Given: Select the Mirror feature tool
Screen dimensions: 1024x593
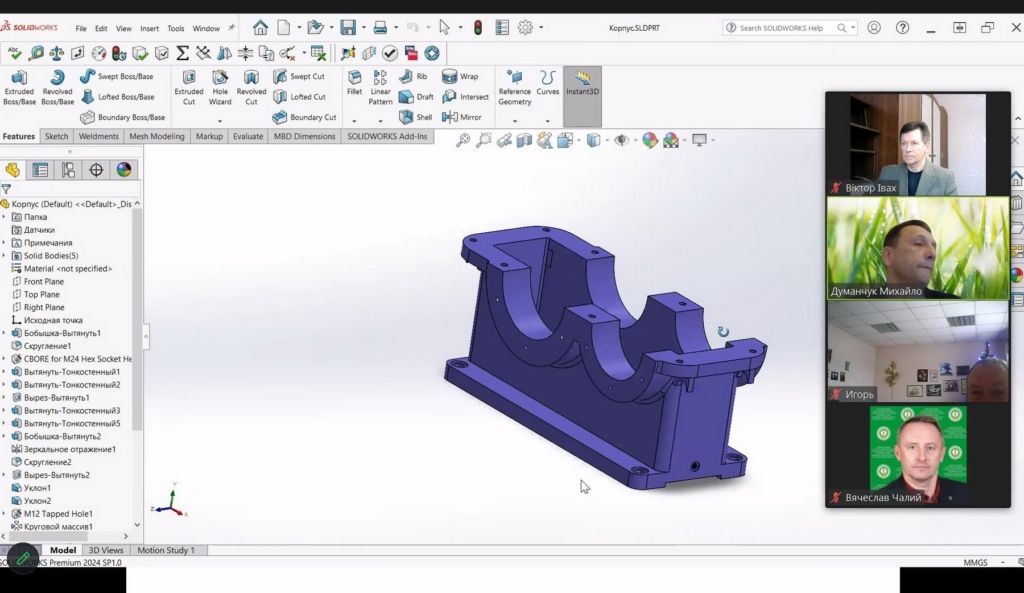Looking at the screenshot, I should coord(461,117).
